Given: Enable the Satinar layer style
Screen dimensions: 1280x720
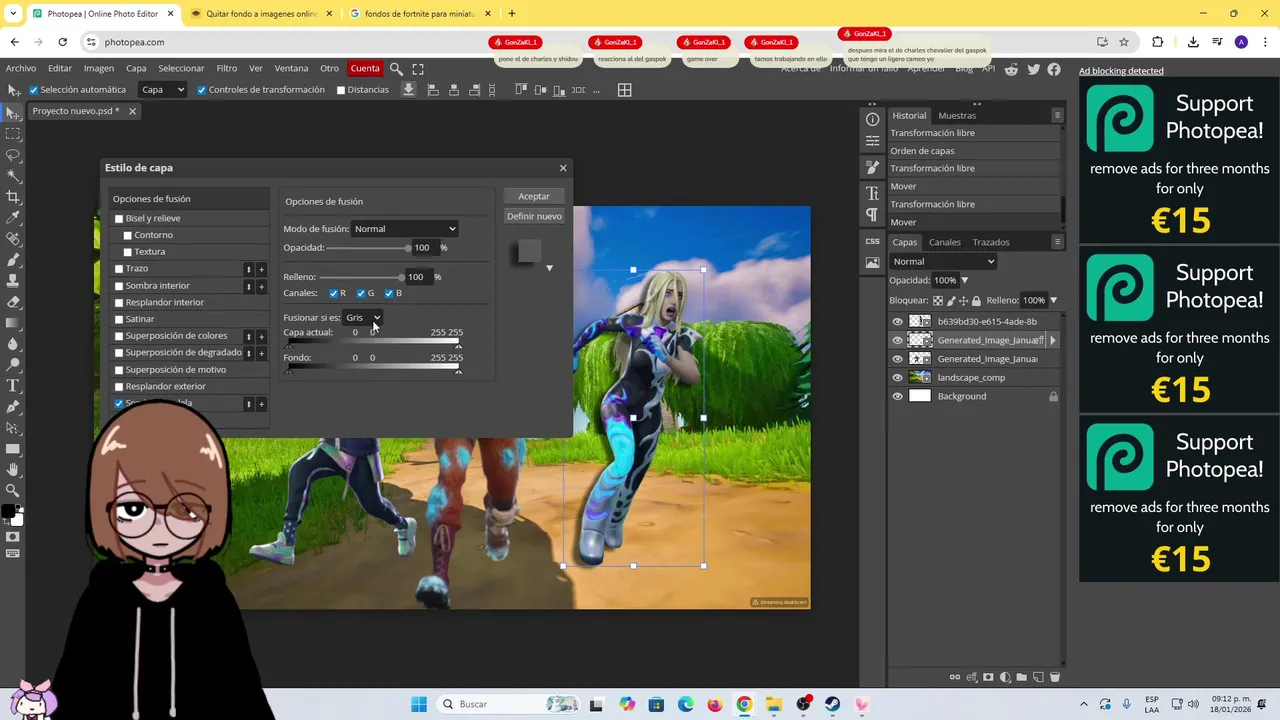Looking at the screenshot, I should pos(119,319).
